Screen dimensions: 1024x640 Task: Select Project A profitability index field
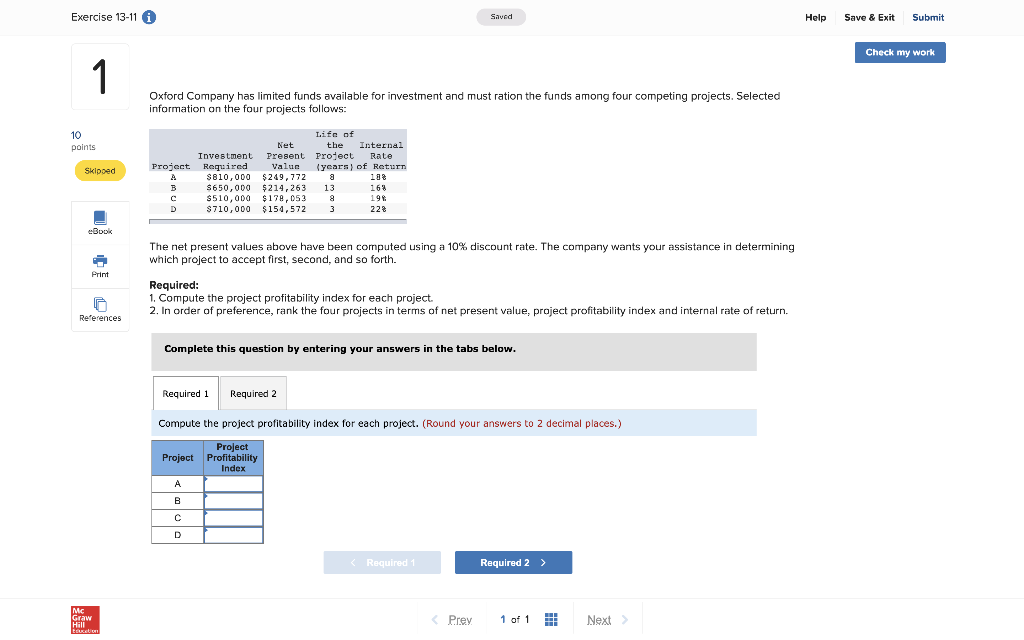233,484
